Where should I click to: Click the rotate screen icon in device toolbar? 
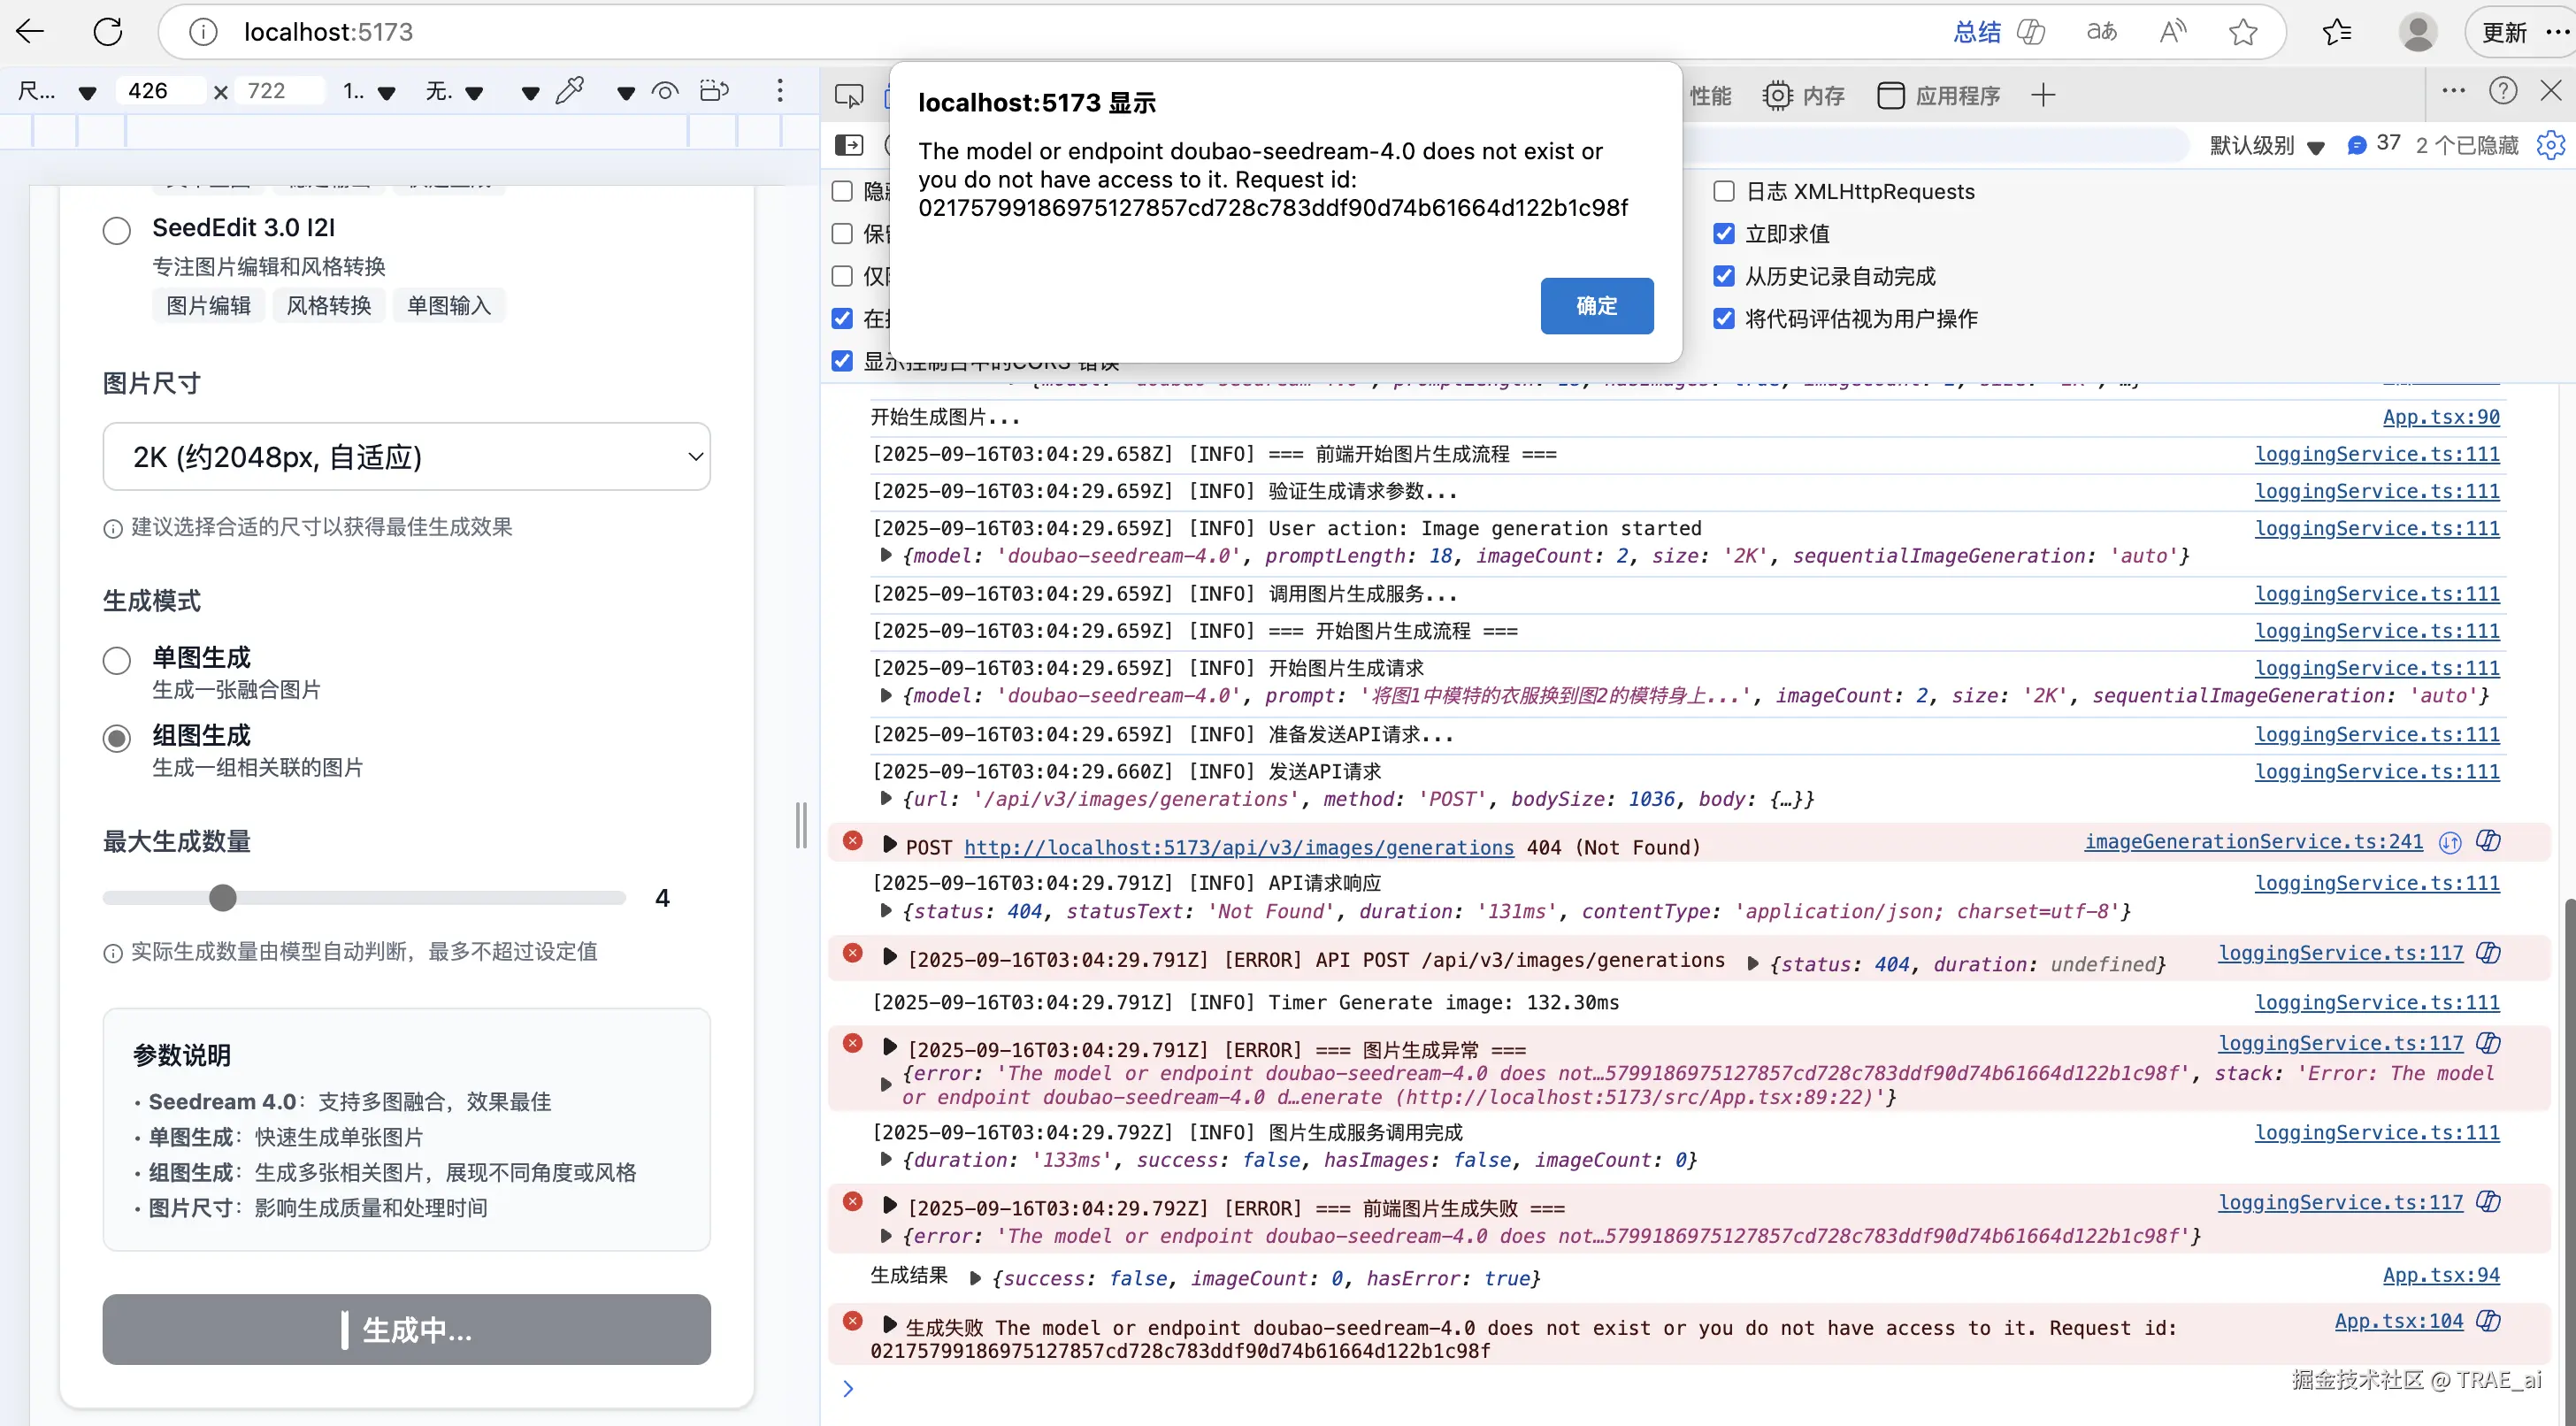pos(714,91)
